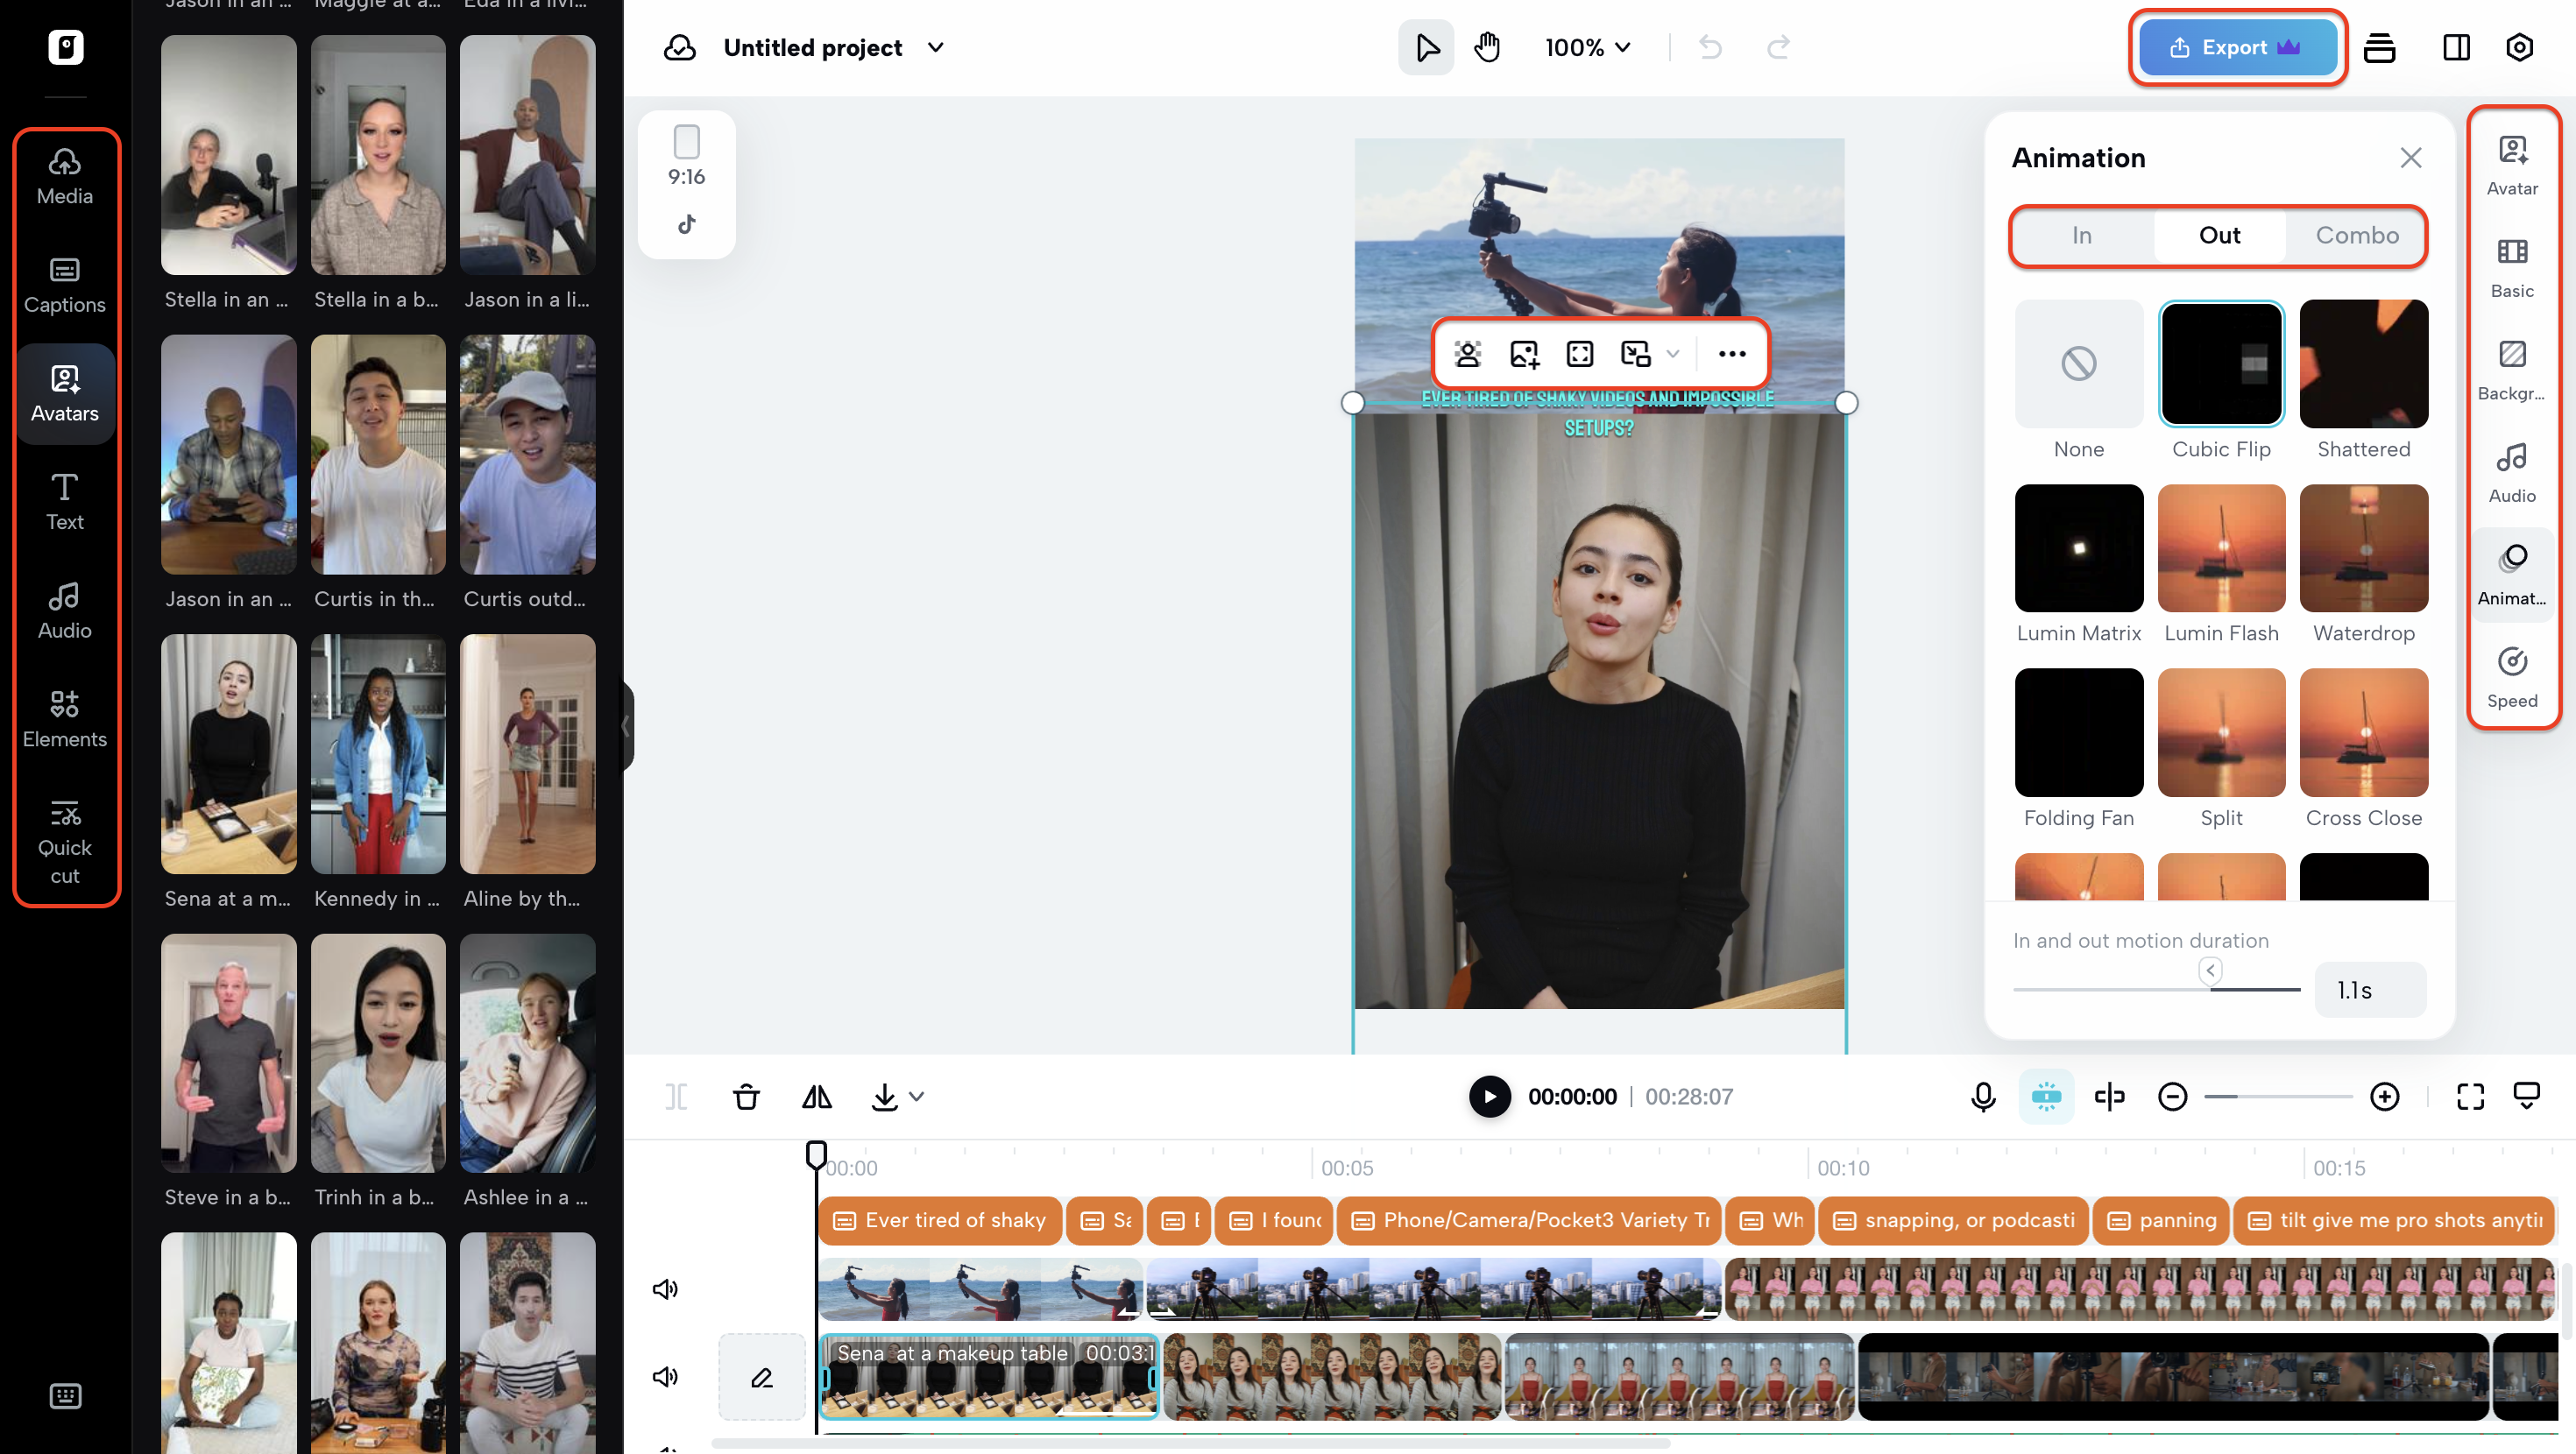Open the chevron next to the picture-in-picture icon
The height and width of the screenshot is (1454, 2576).
click(1672, 353)
